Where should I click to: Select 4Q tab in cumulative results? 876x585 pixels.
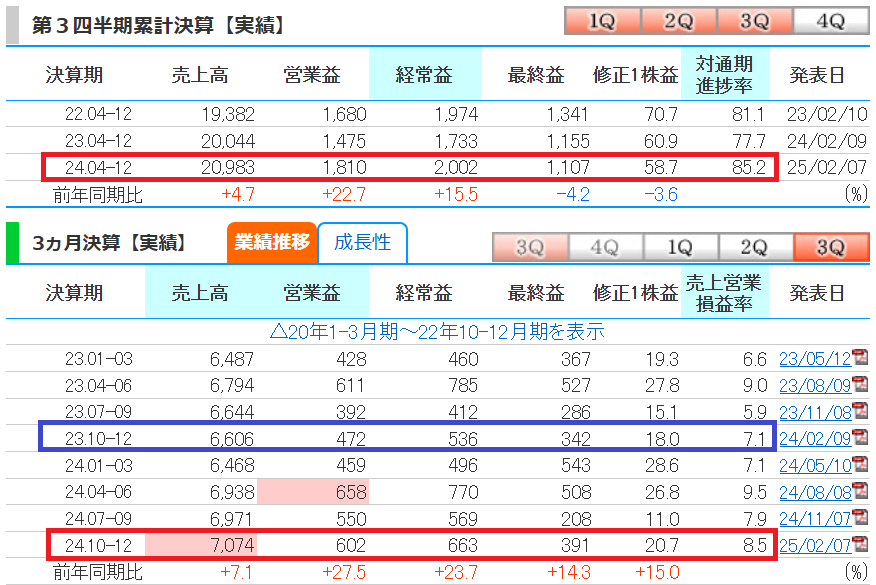click(831, 21)
